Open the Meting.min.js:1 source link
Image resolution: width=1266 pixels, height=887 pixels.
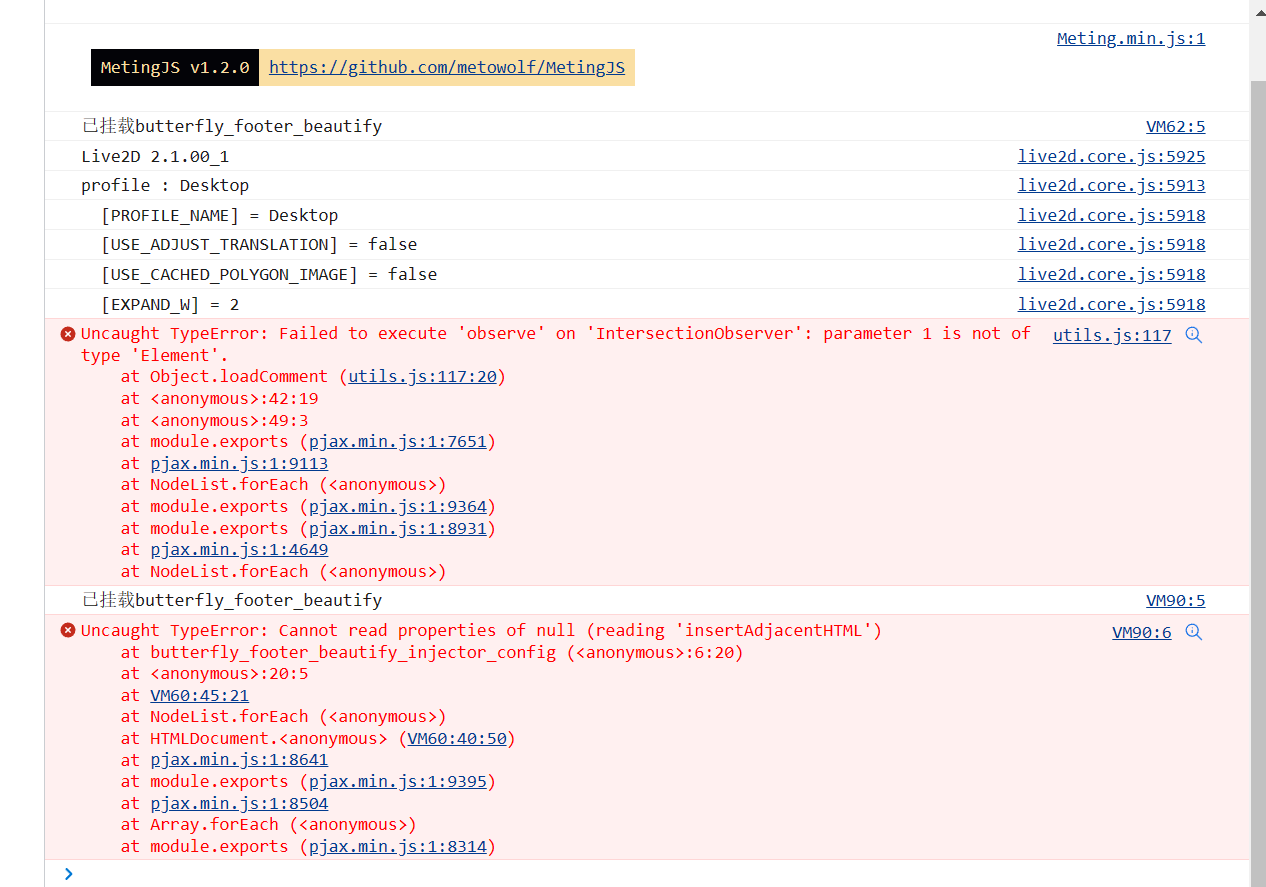1130,38
